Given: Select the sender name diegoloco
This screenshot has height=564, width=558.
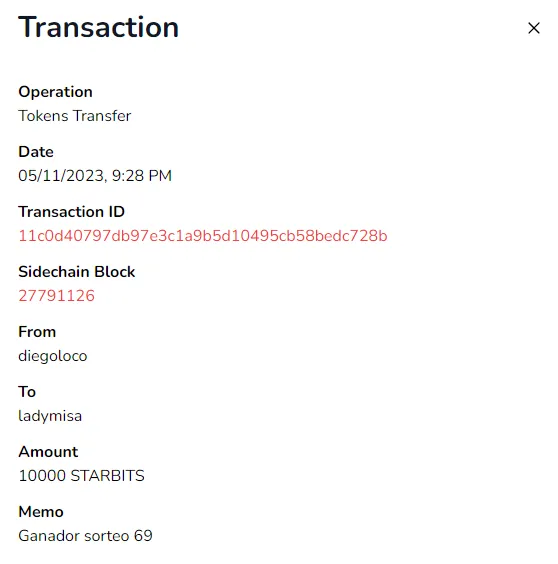Looking at the screenshot, I should click(53, 356).
